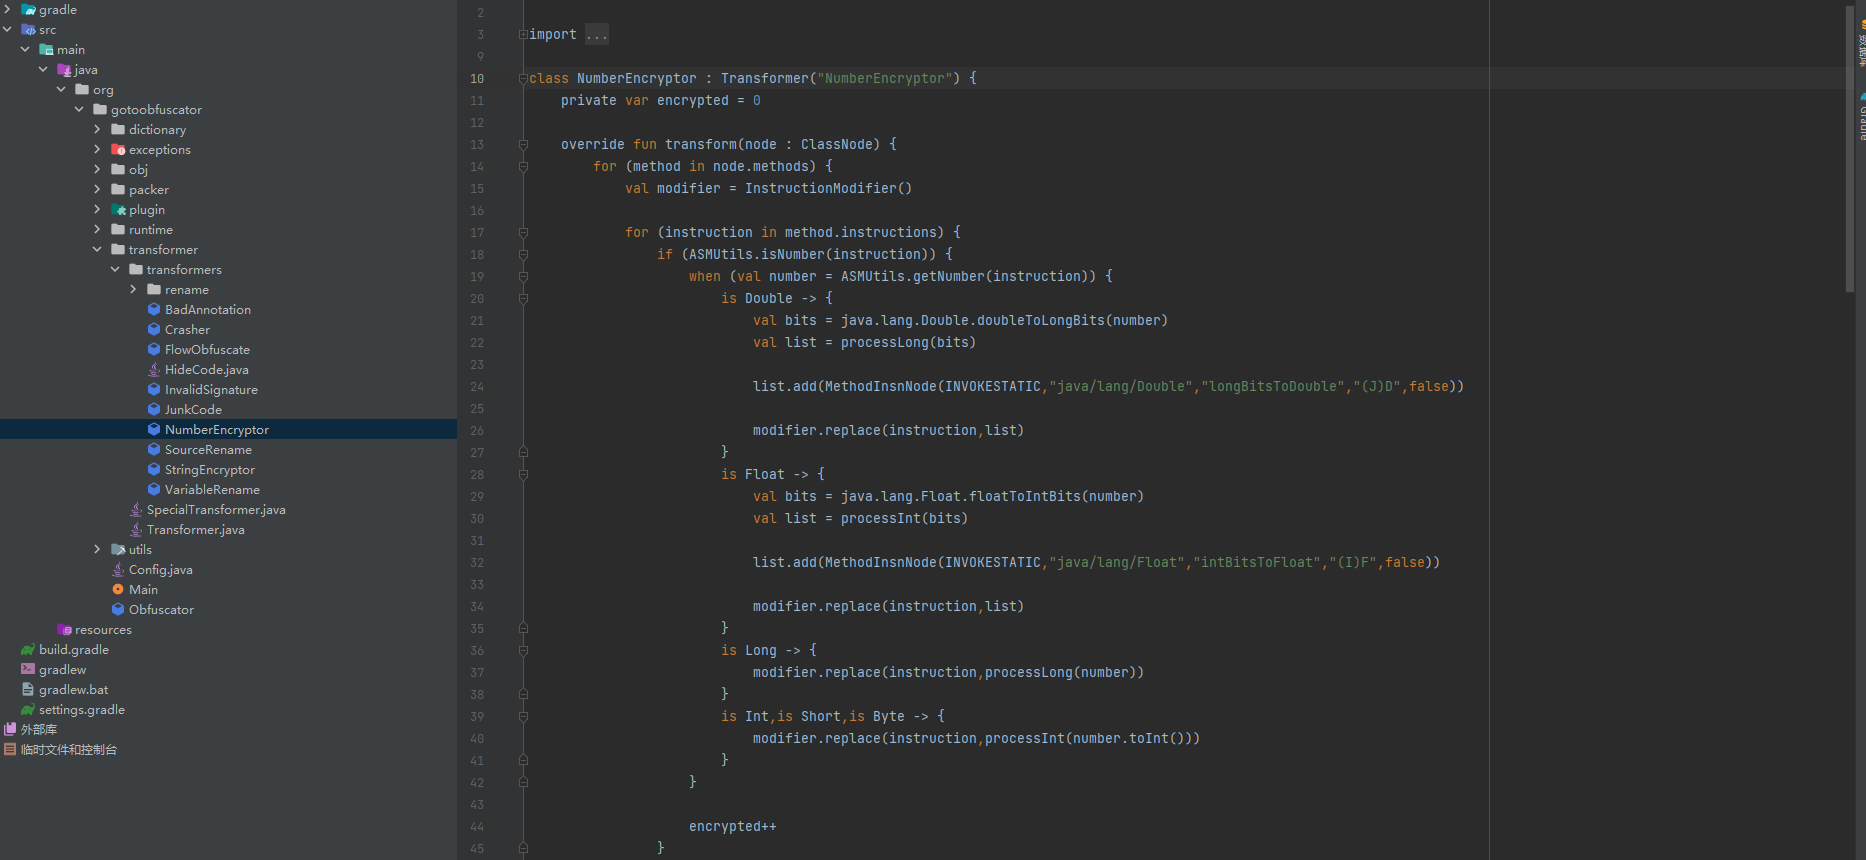Click the StringEncryptor class icon
1866x860 pixels.
coord(154,469)
